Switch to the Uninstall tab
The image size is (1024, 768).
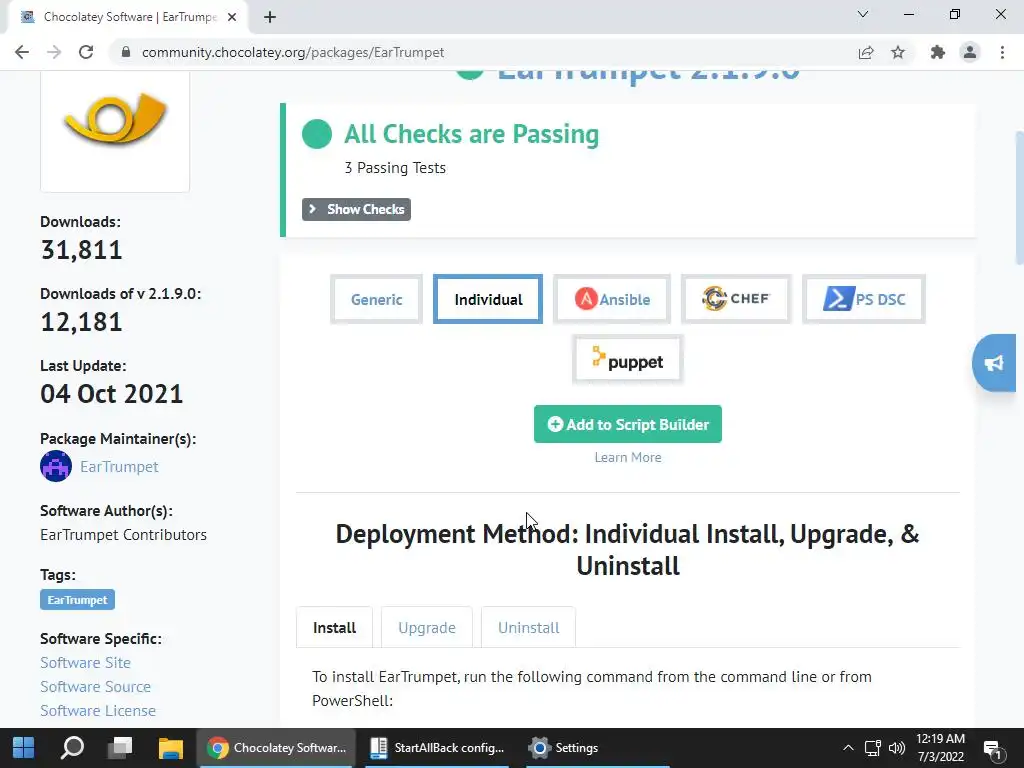(528, 628)
